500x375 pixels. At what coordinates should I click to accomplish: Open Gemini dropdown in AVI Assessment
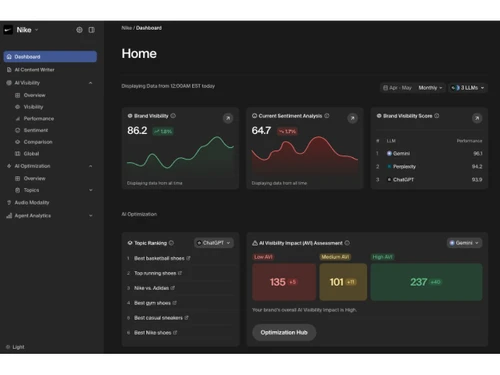(x=465, y=243)
